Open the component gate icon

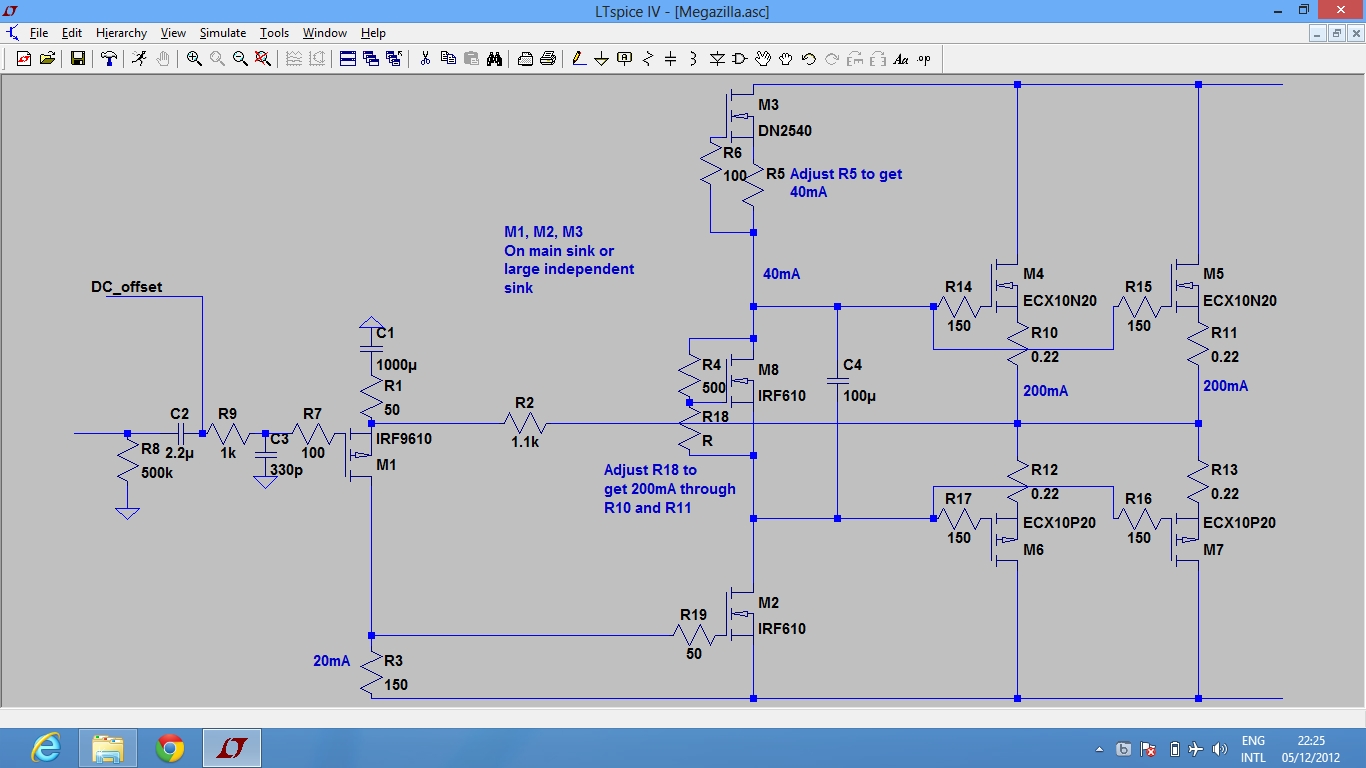740,59
